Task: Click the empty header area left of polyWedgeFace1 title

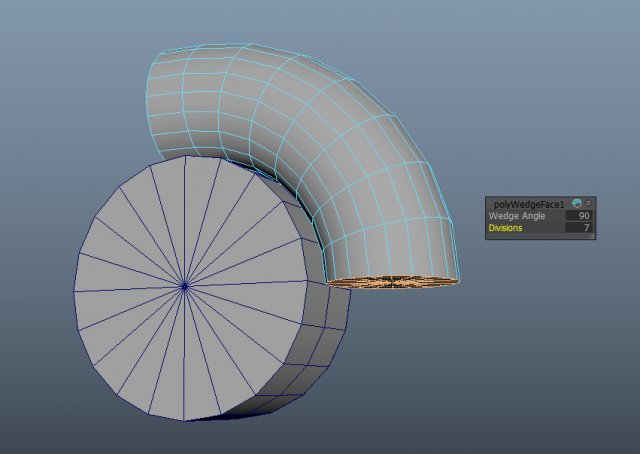Action: pos(491,203)
